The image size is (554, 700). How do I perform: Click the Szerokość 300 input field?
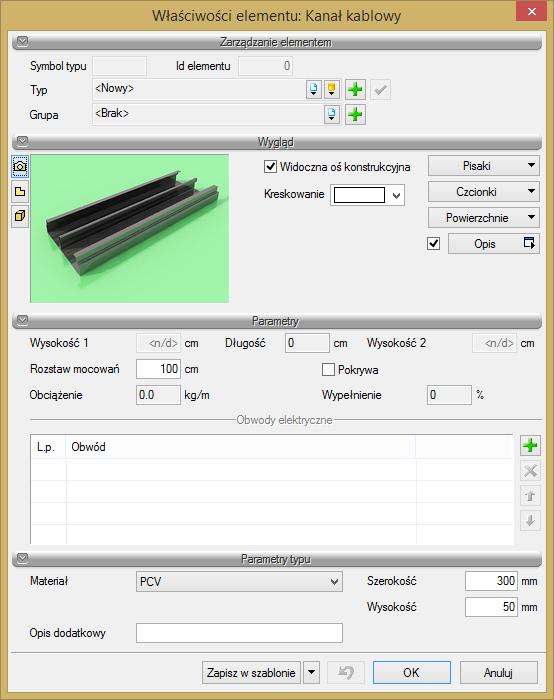[491, 581]
